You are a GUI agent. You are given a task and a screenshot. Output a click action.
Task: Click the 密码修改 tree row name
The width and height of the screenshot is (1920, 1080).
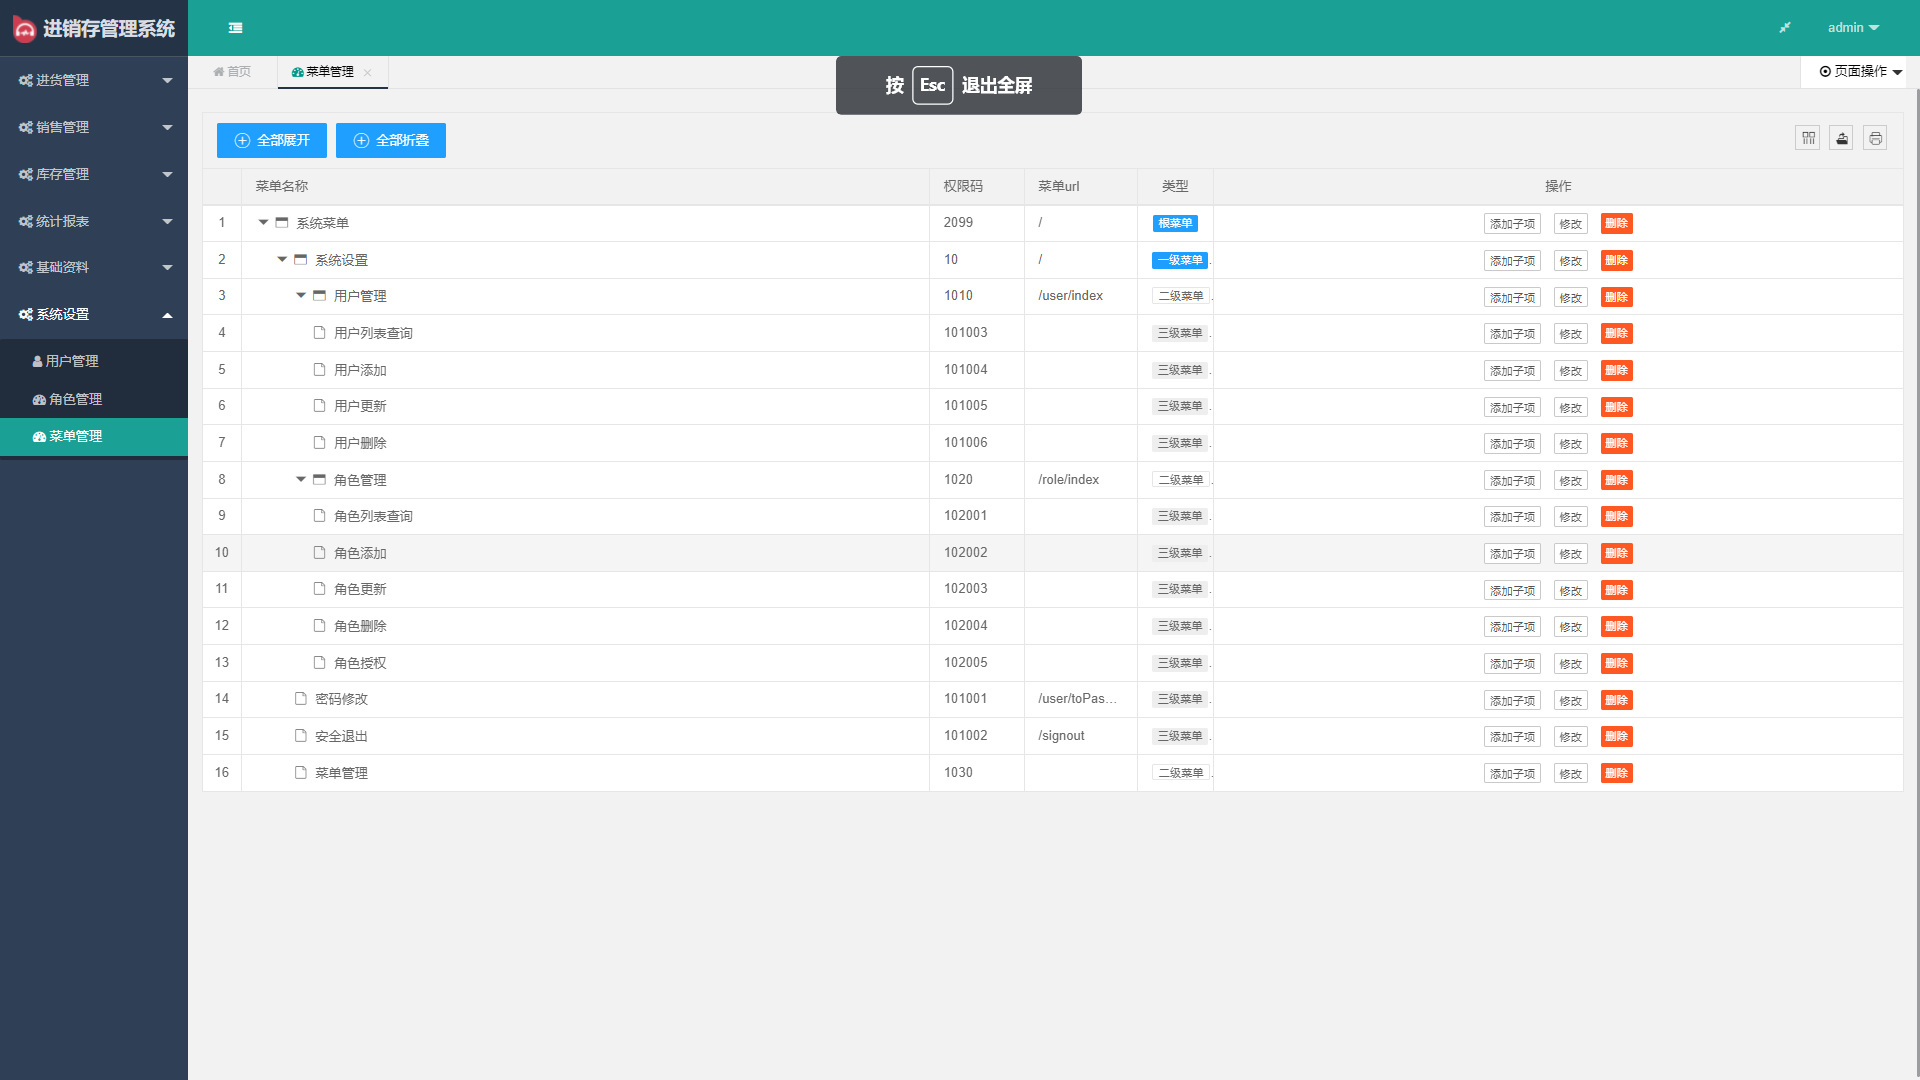341,700
